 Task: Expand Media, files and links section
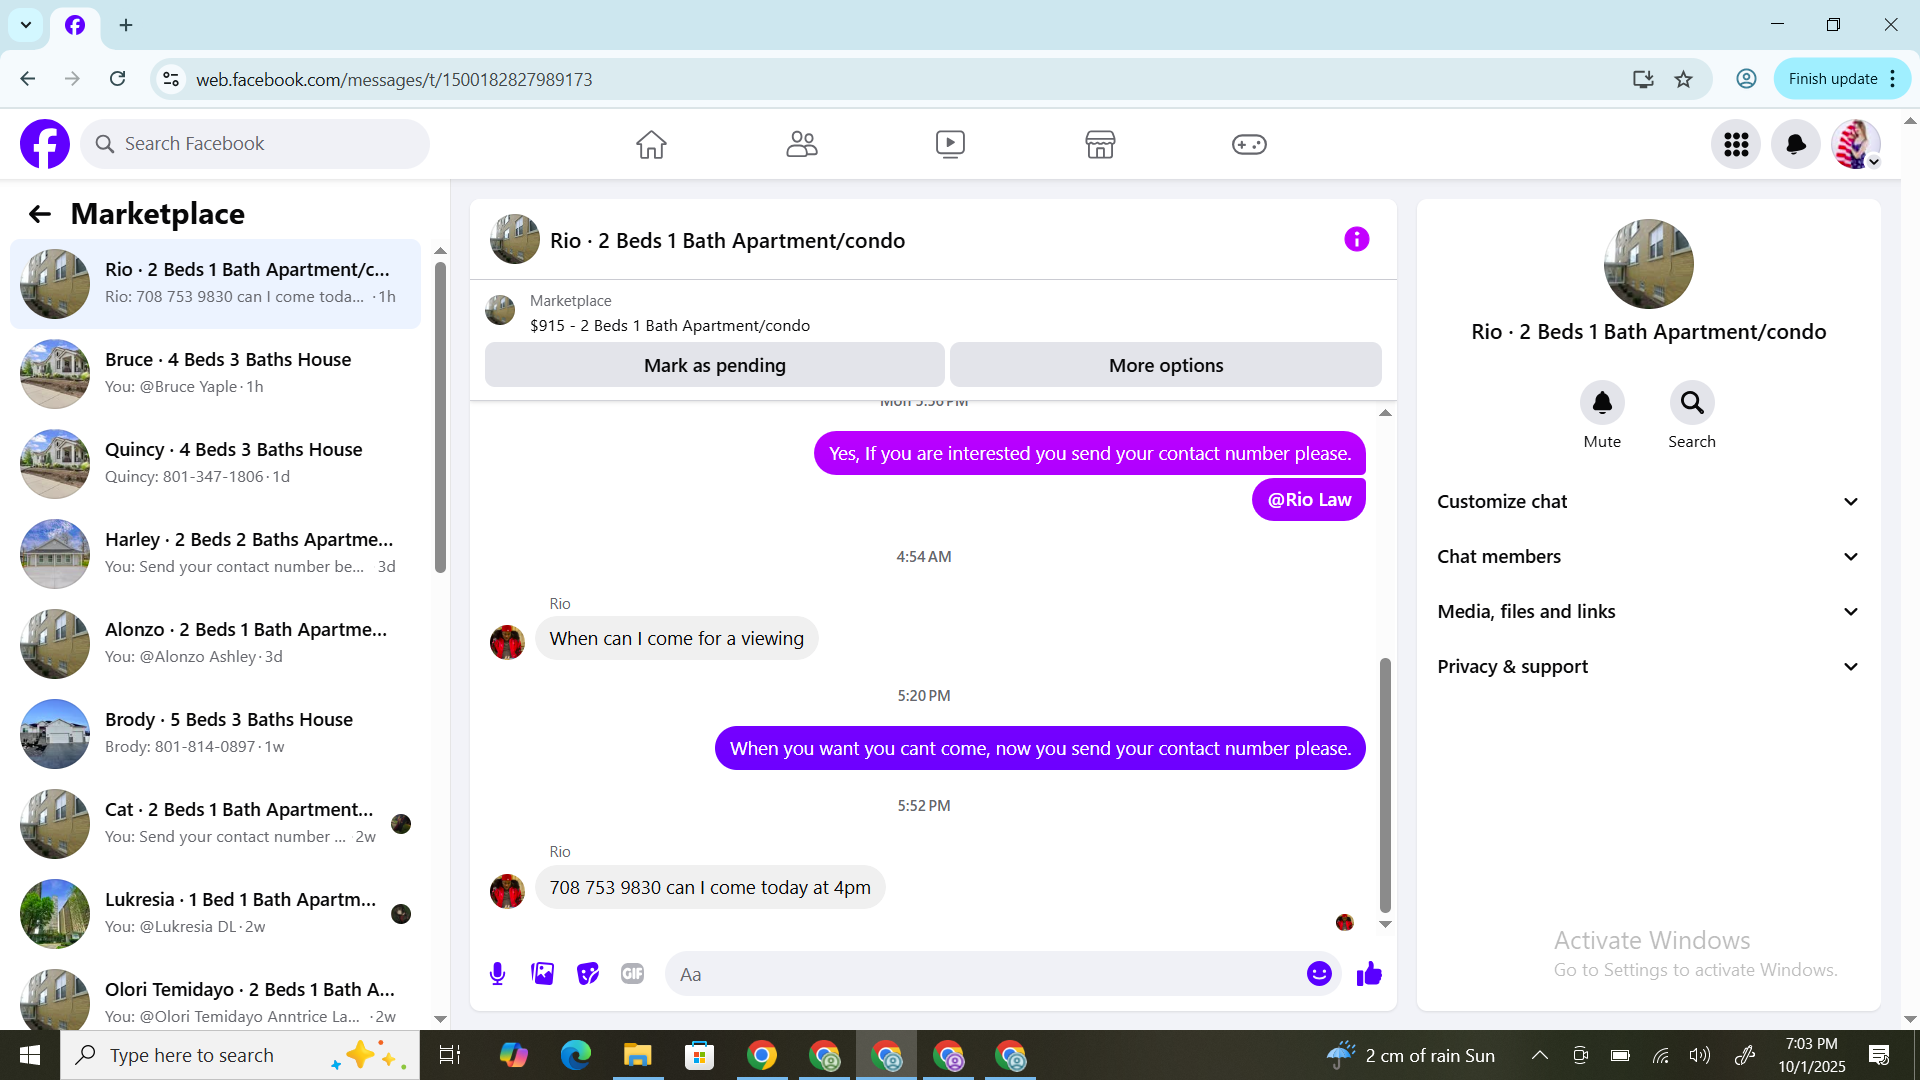1648,611
